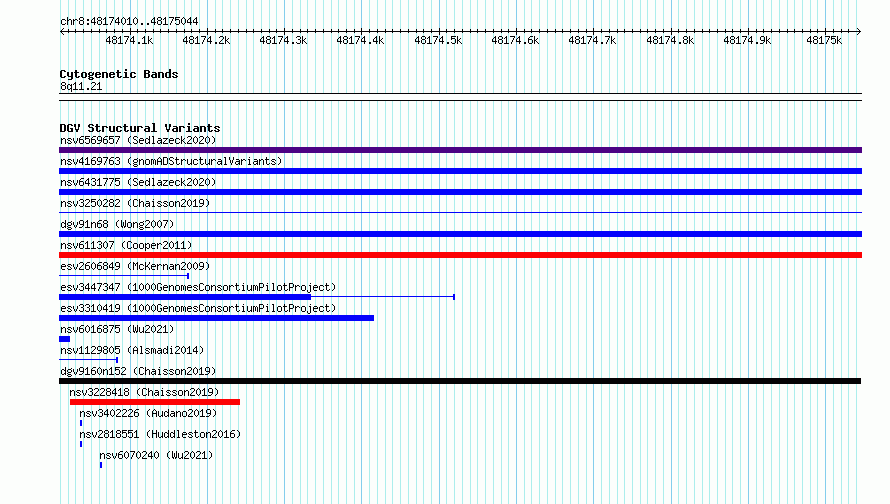Open the nsv3250282 (Chaisson2019) label
Image resolution: width=890 pixels, height=504 pixels.
point(135,203)
